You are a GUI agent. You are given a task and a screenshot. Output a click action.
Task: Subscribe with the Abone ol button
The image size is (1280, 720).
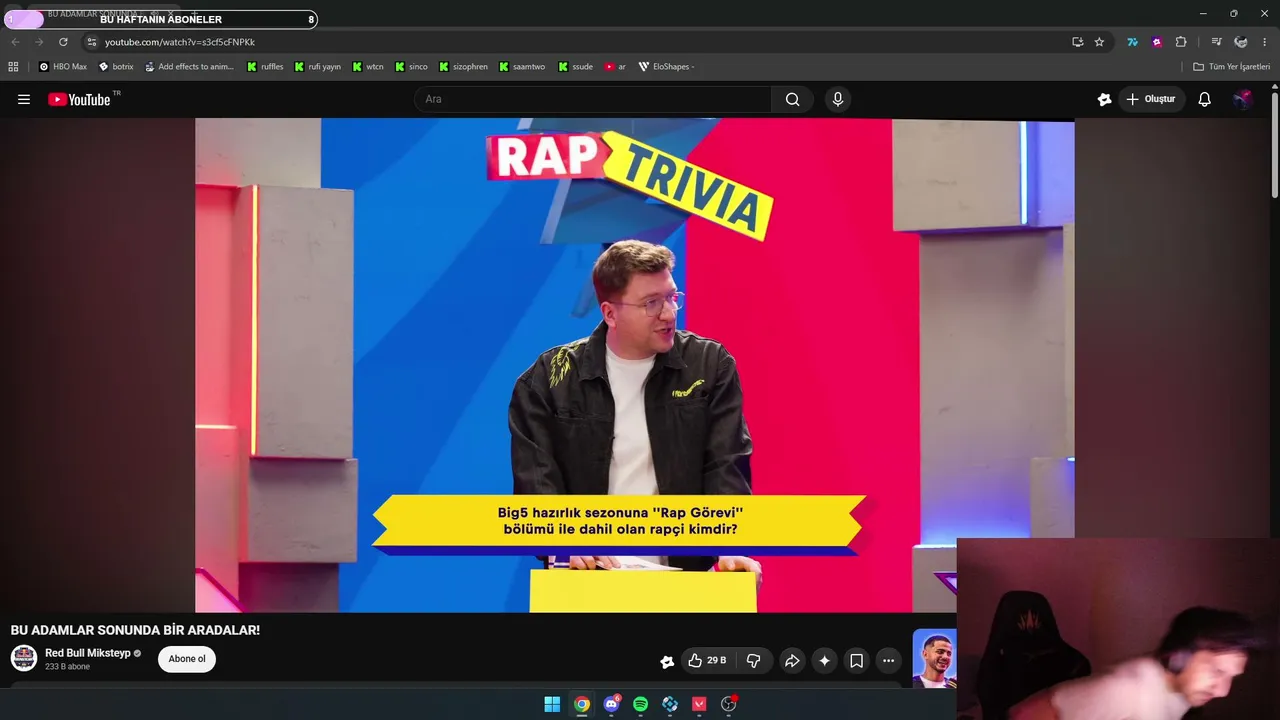tap(187, 659)
